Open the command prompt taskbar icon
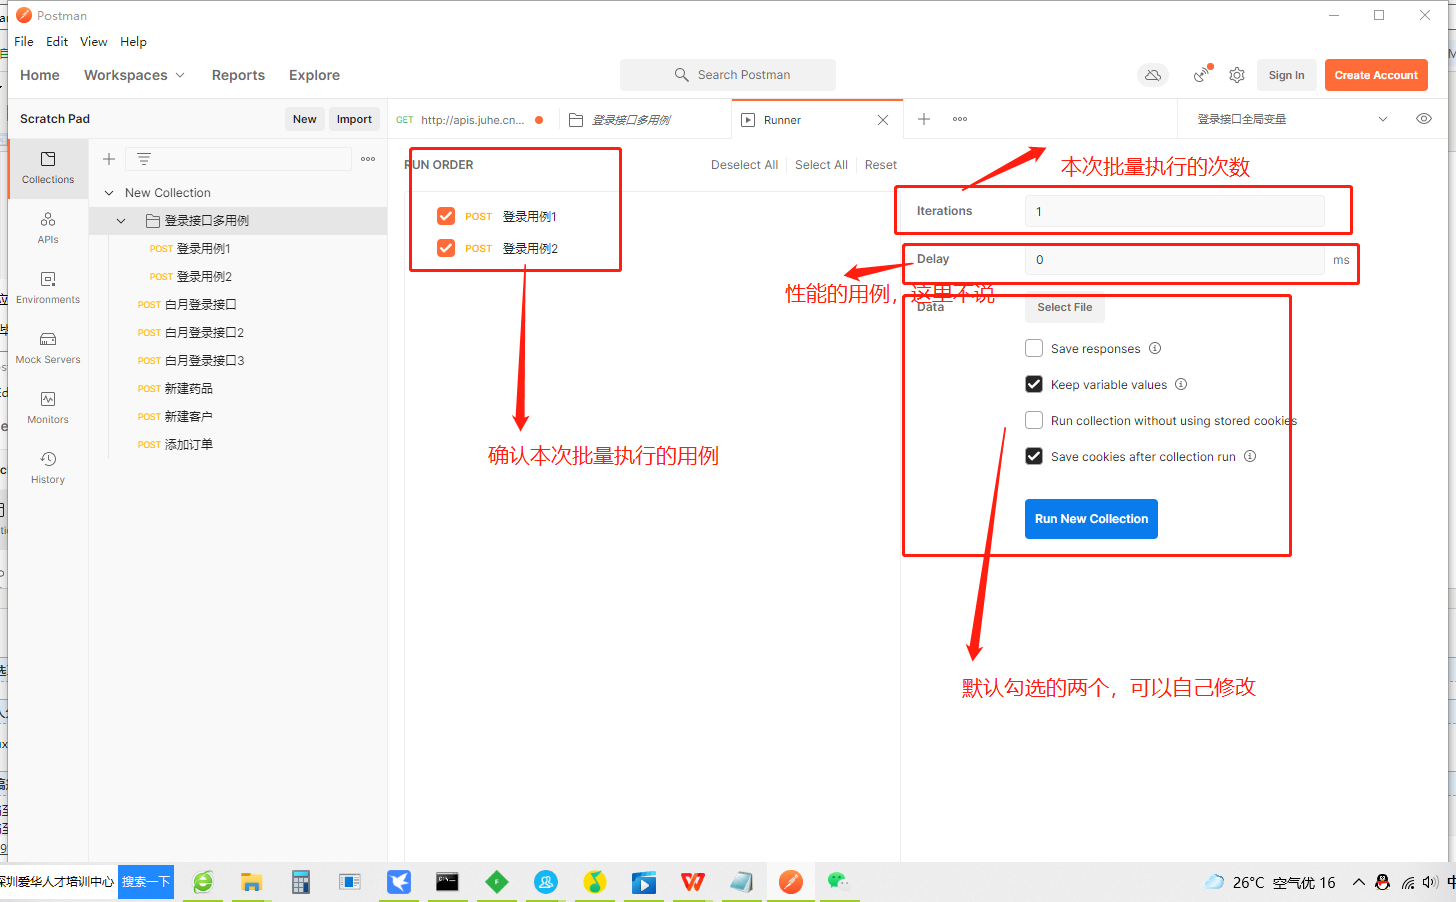The height and width of the screenshot is (902, 1456). pos(447,882)
